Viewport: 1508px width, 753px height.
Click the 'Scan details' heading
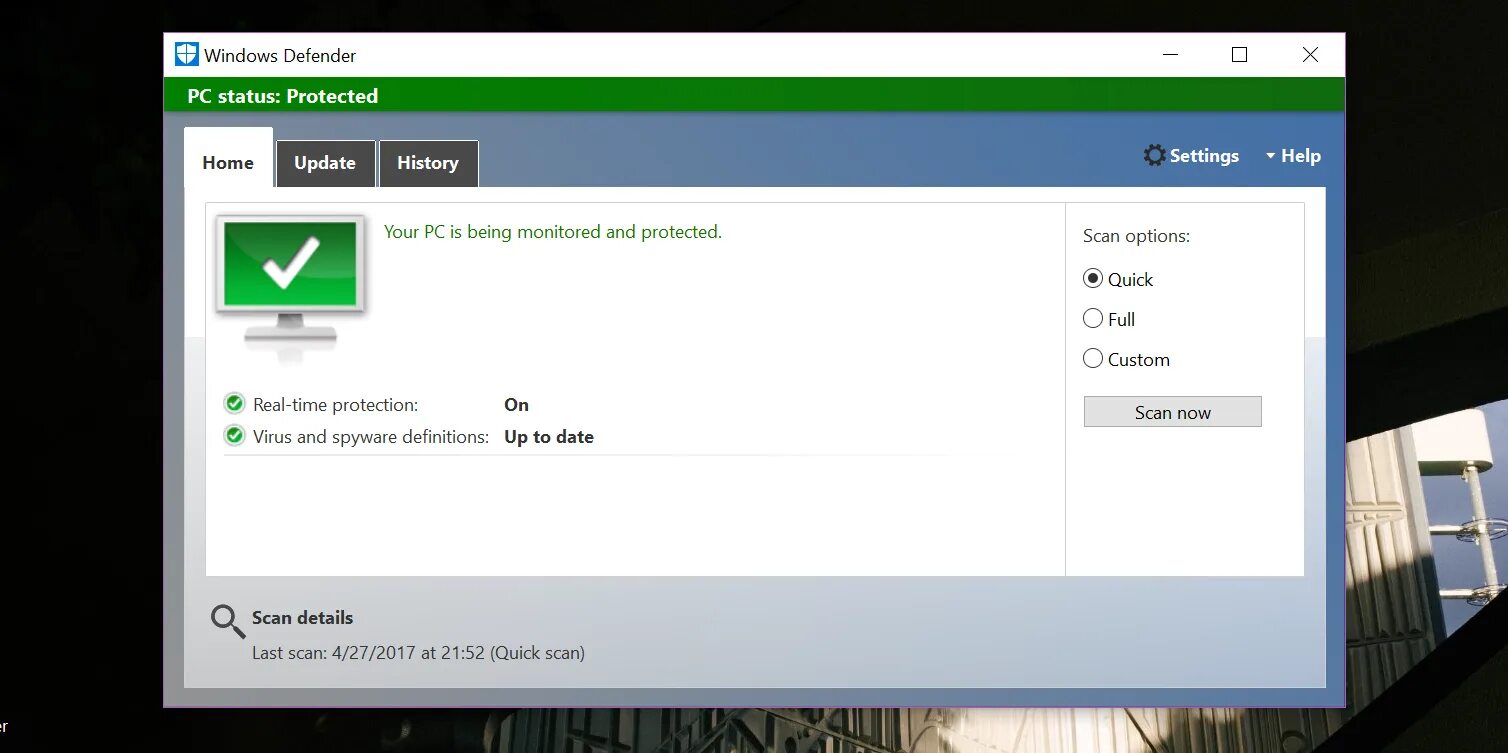point(302,618)
